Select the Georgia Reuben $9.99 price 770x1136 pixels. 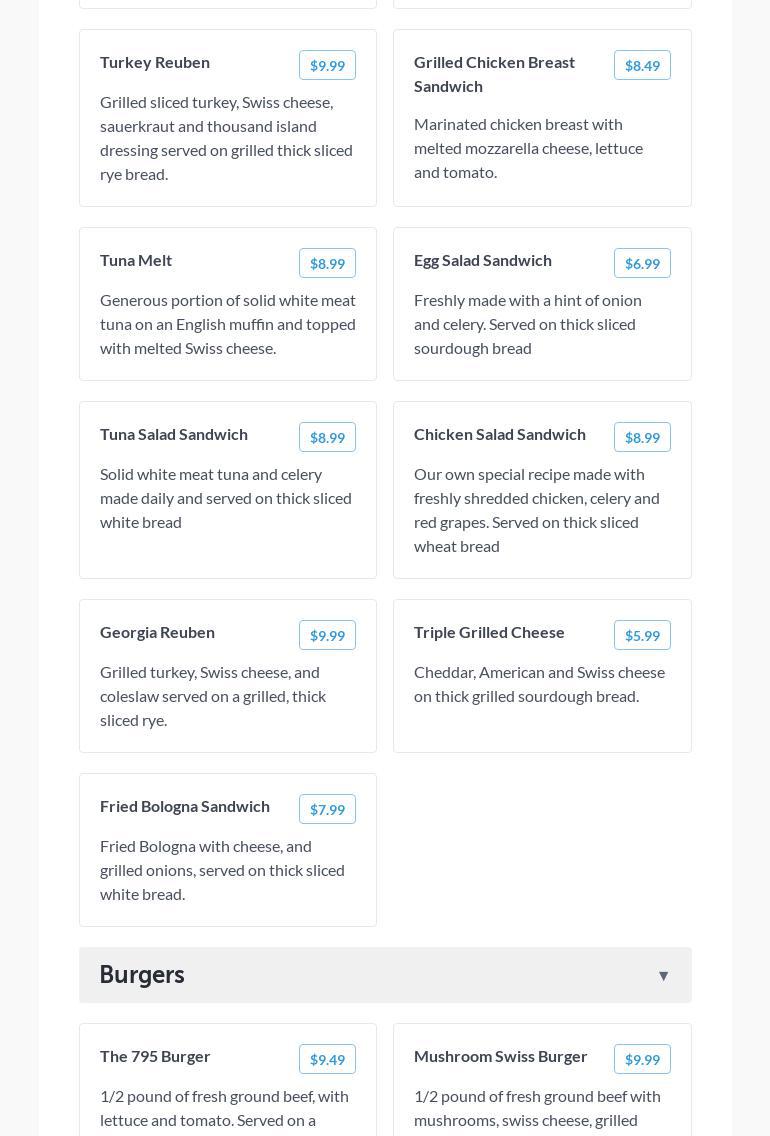(327, 635)
